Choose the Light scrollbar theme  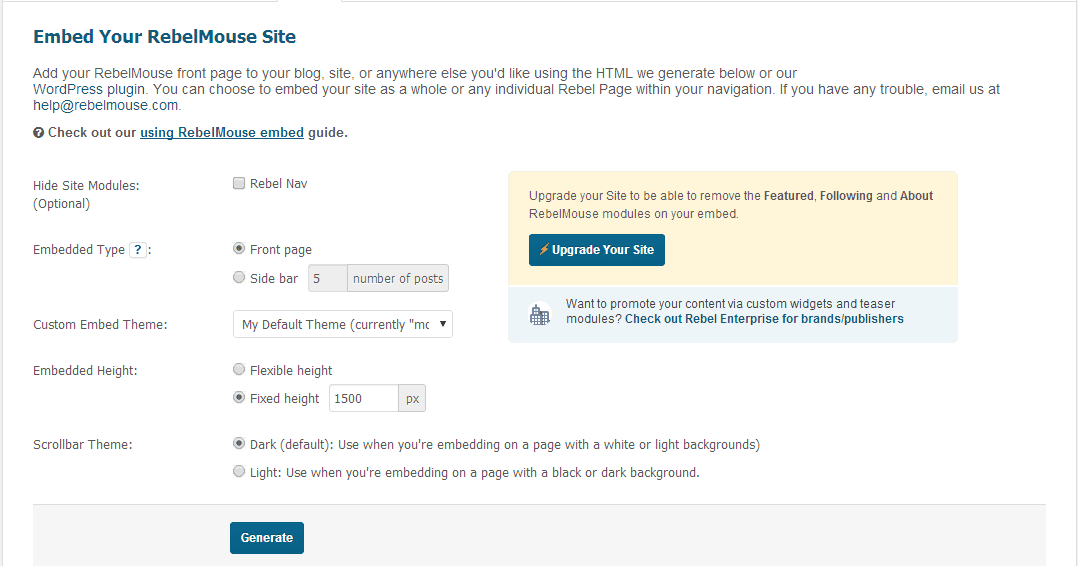[x=239, y=472]
